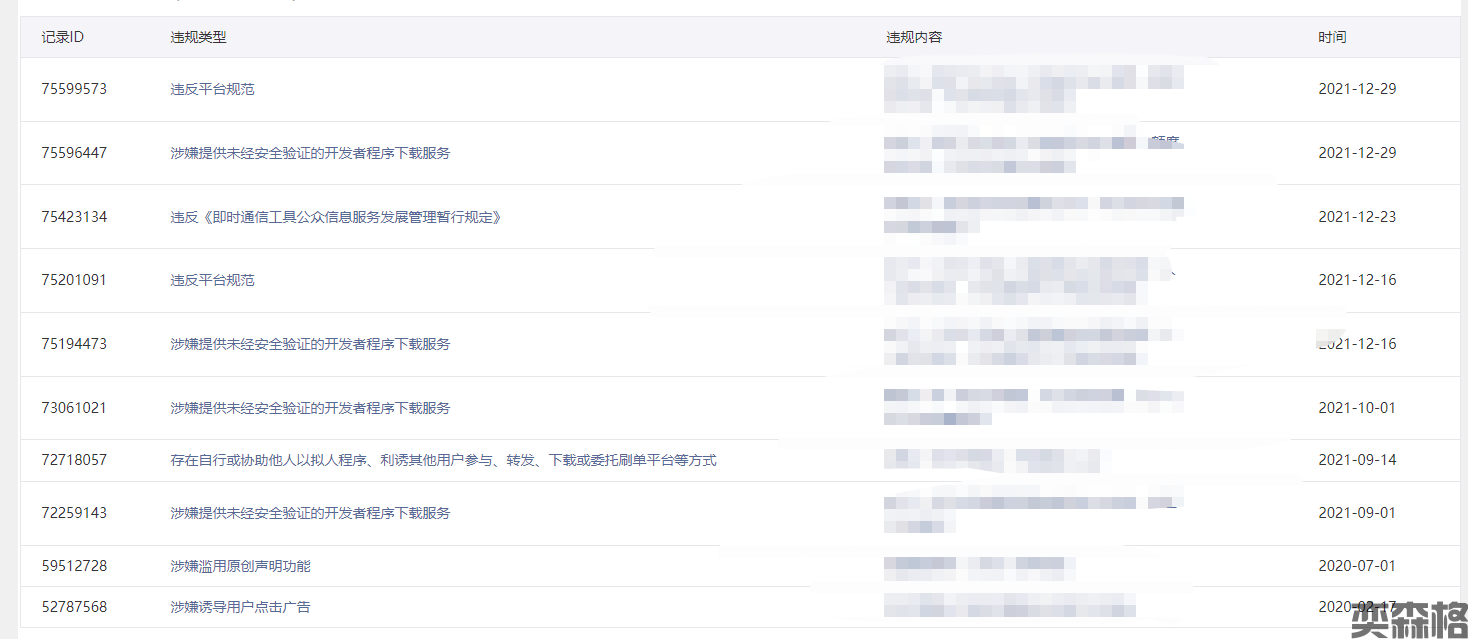Click the 违规类型 column header
This screenshot has width=1468, height=639.
coord(198,37)
